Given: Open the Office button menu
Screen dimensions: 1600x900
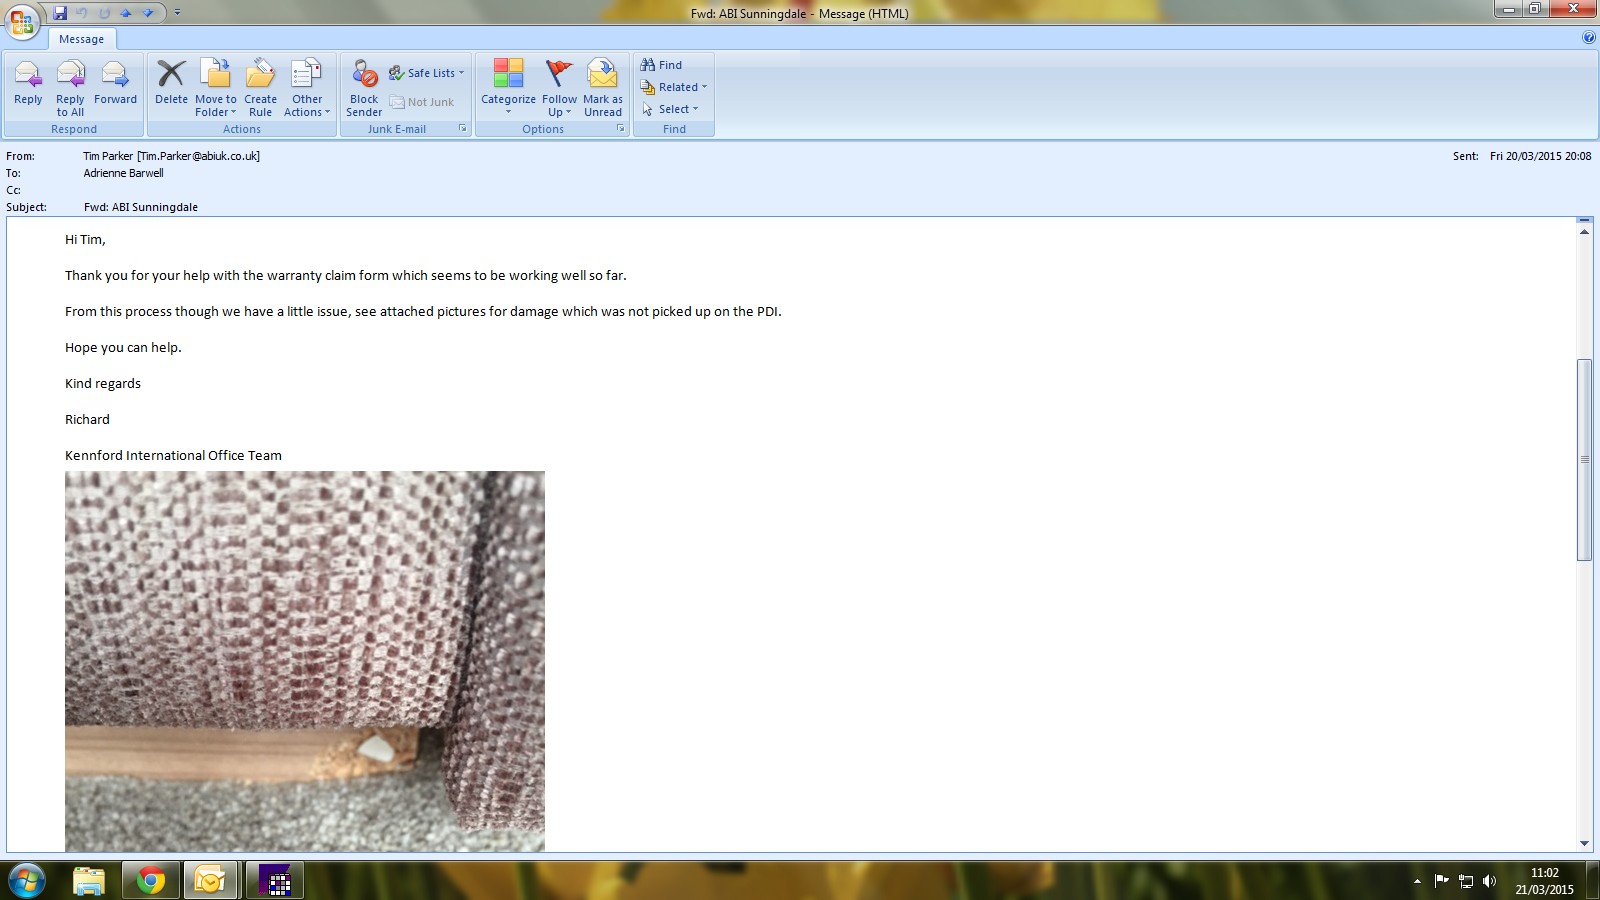Looking at the screenshot, I should (22, 20).
